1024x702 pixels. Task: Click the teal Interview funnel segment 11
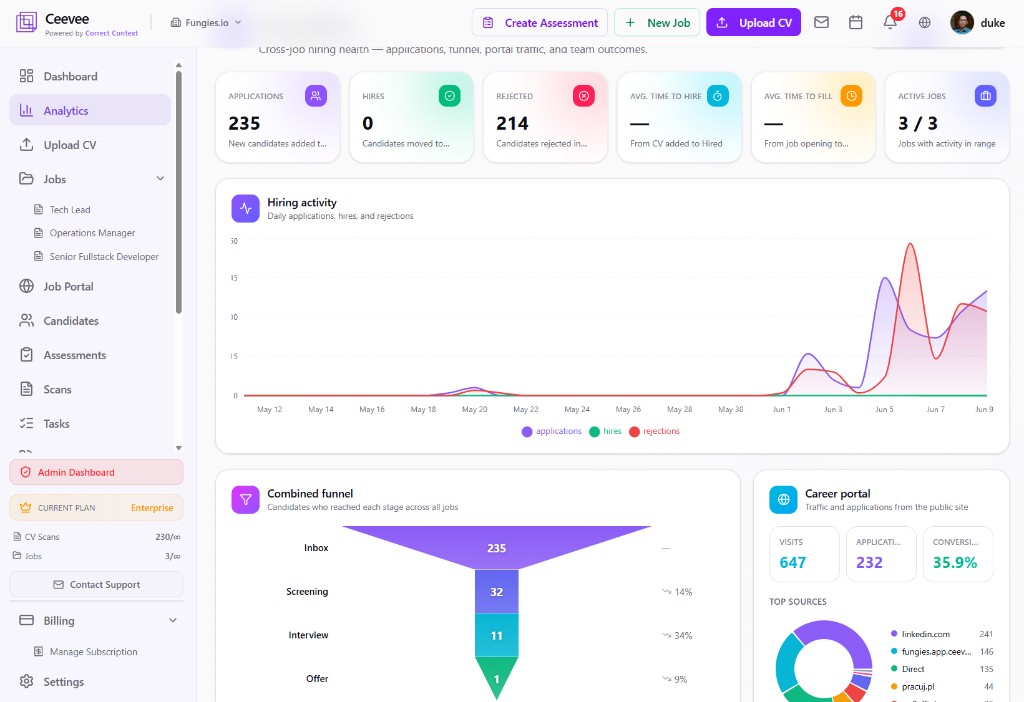[x=496, y=635]
